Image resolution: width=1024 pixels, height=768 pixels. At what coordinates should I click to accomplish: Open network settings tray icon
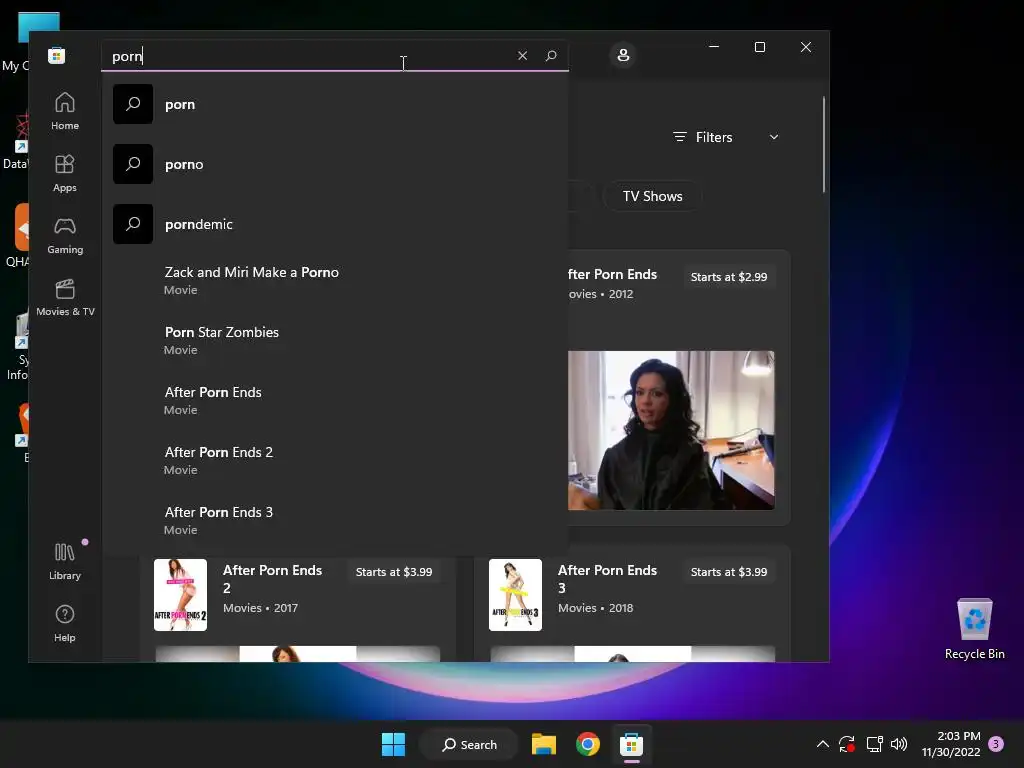coord(874,744)
